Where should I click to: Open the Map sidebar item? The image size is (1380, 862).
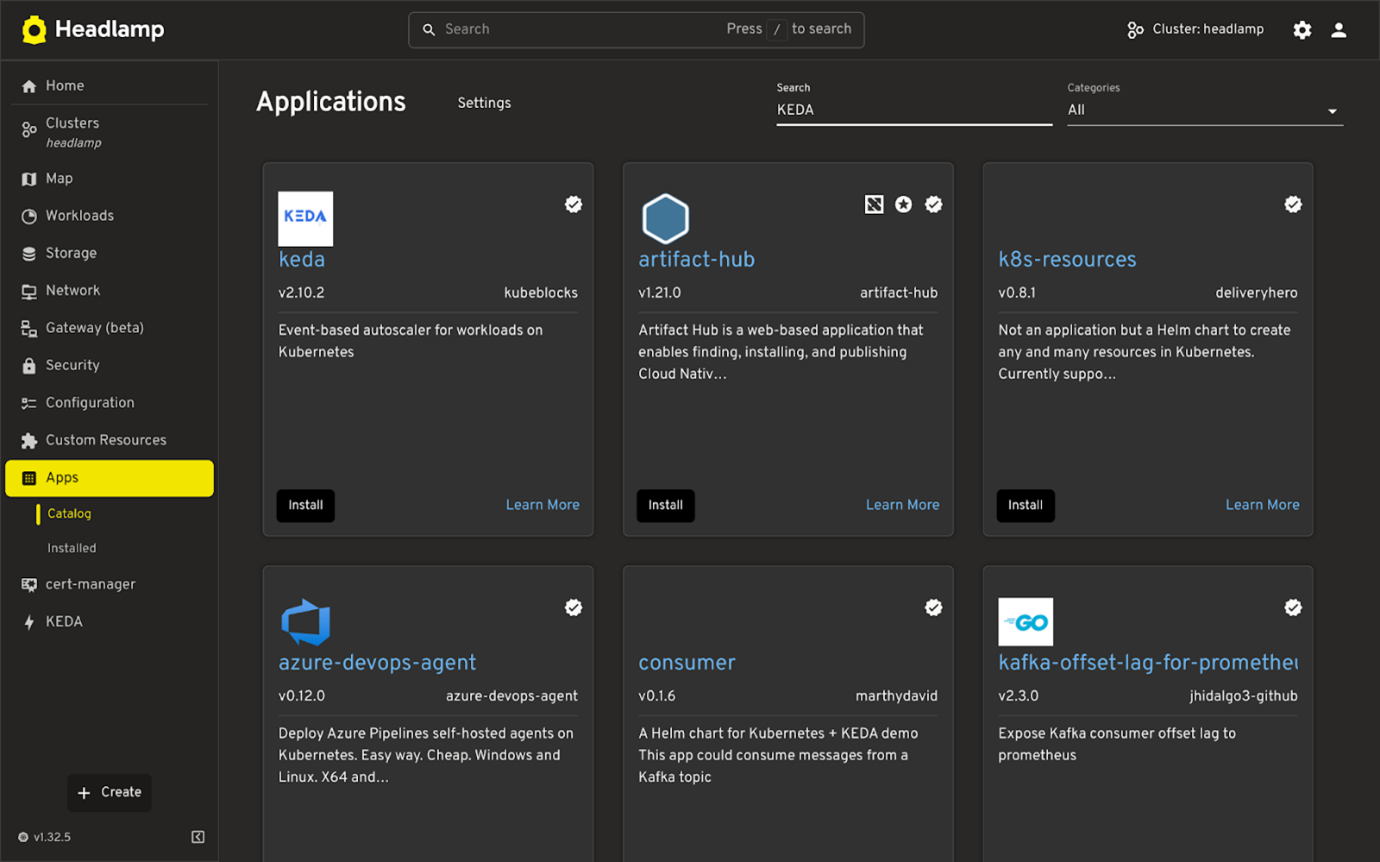109,178
